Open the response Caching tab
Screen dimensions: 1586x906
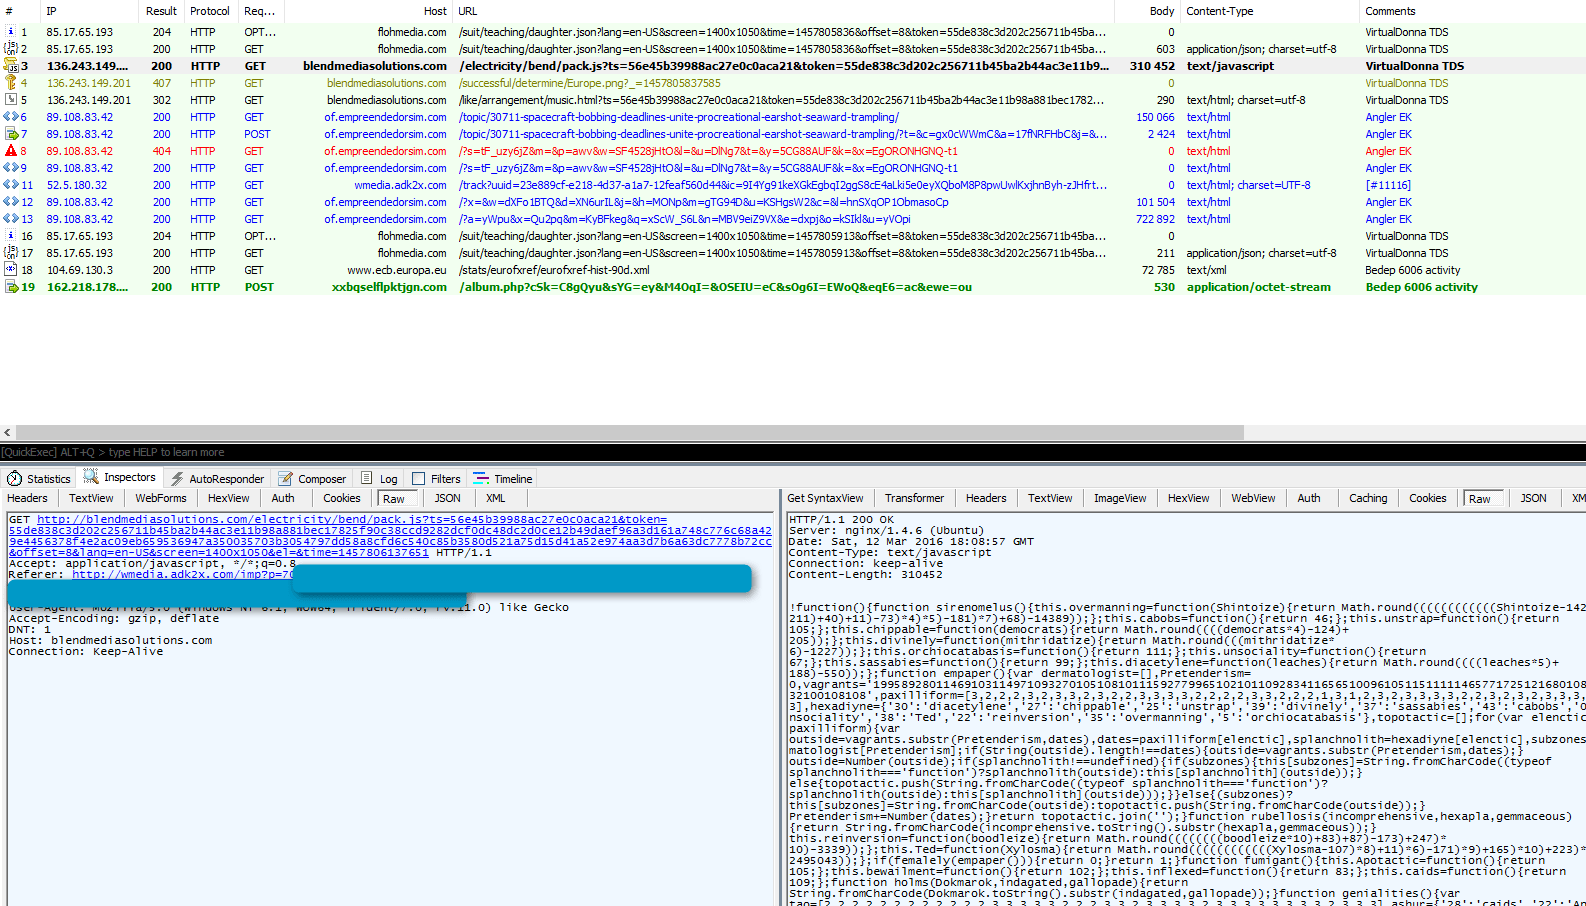point(1368,498)
